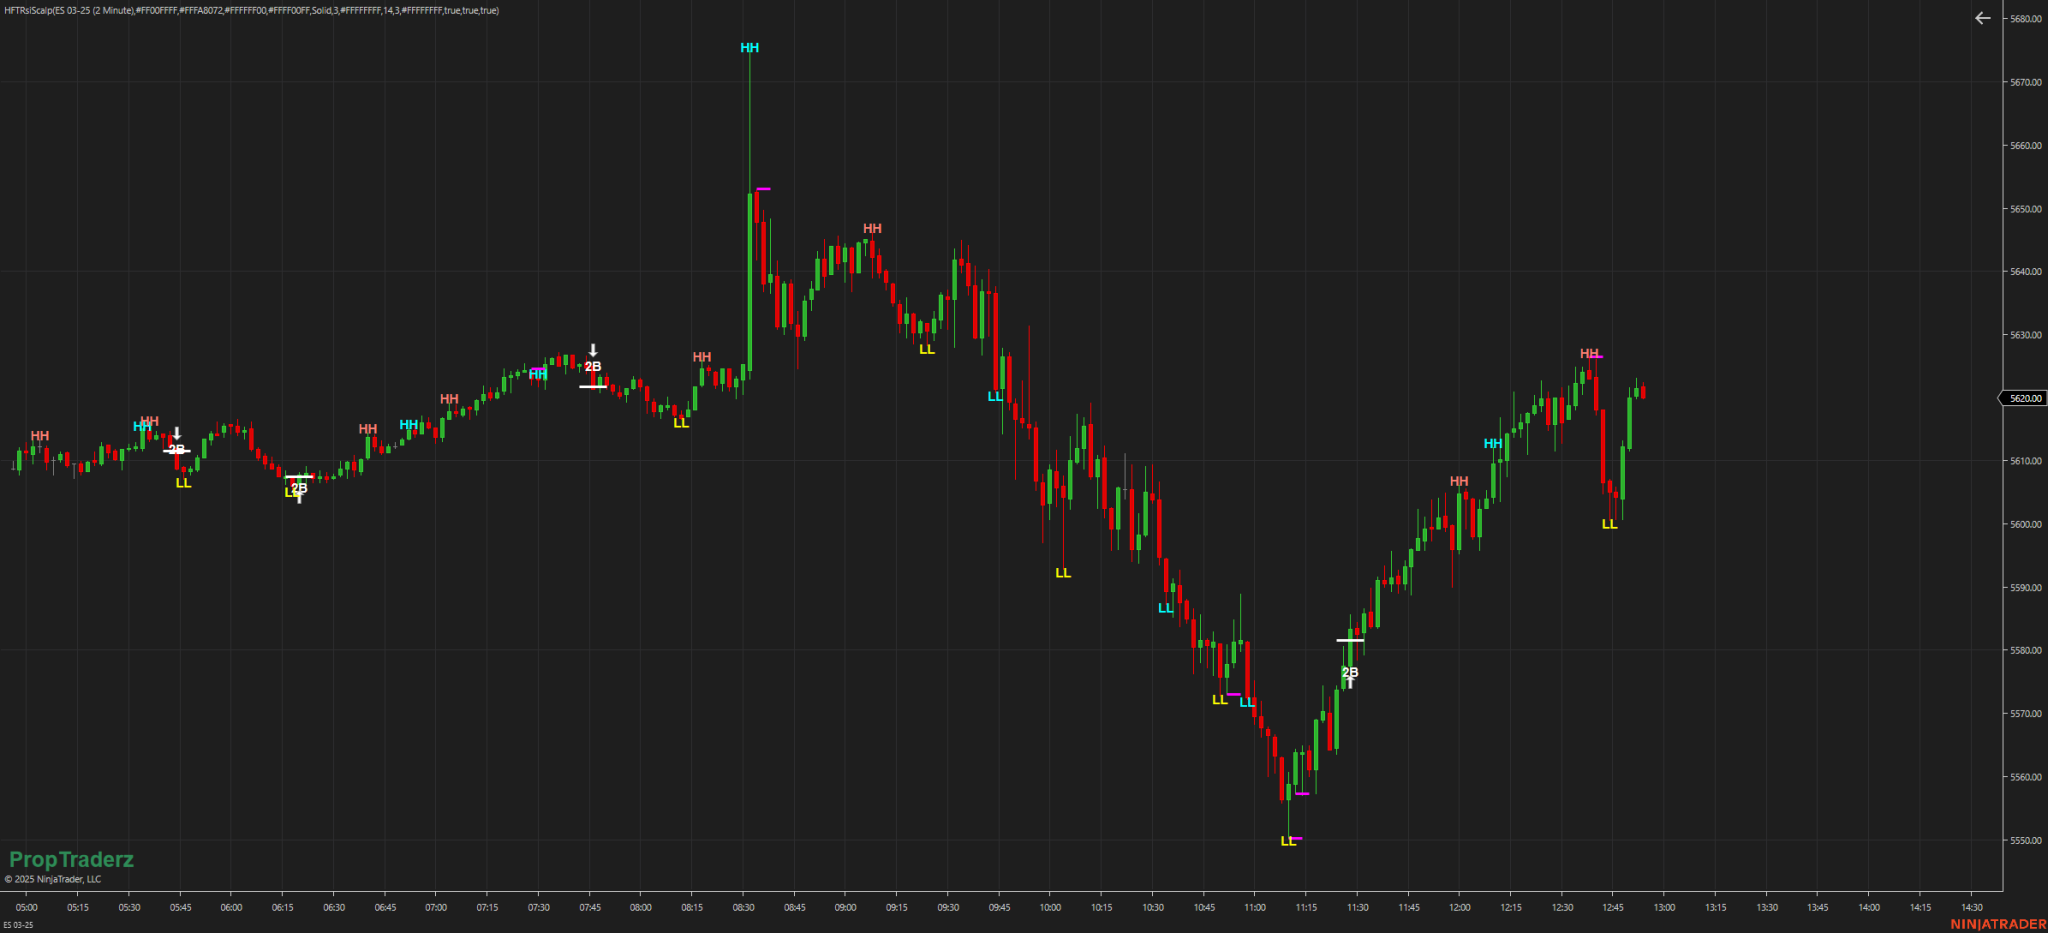This screenshot has height=933, width=2048.
Task: Click the 5680.00 label on the price axis
Action: coord(2025,19)
